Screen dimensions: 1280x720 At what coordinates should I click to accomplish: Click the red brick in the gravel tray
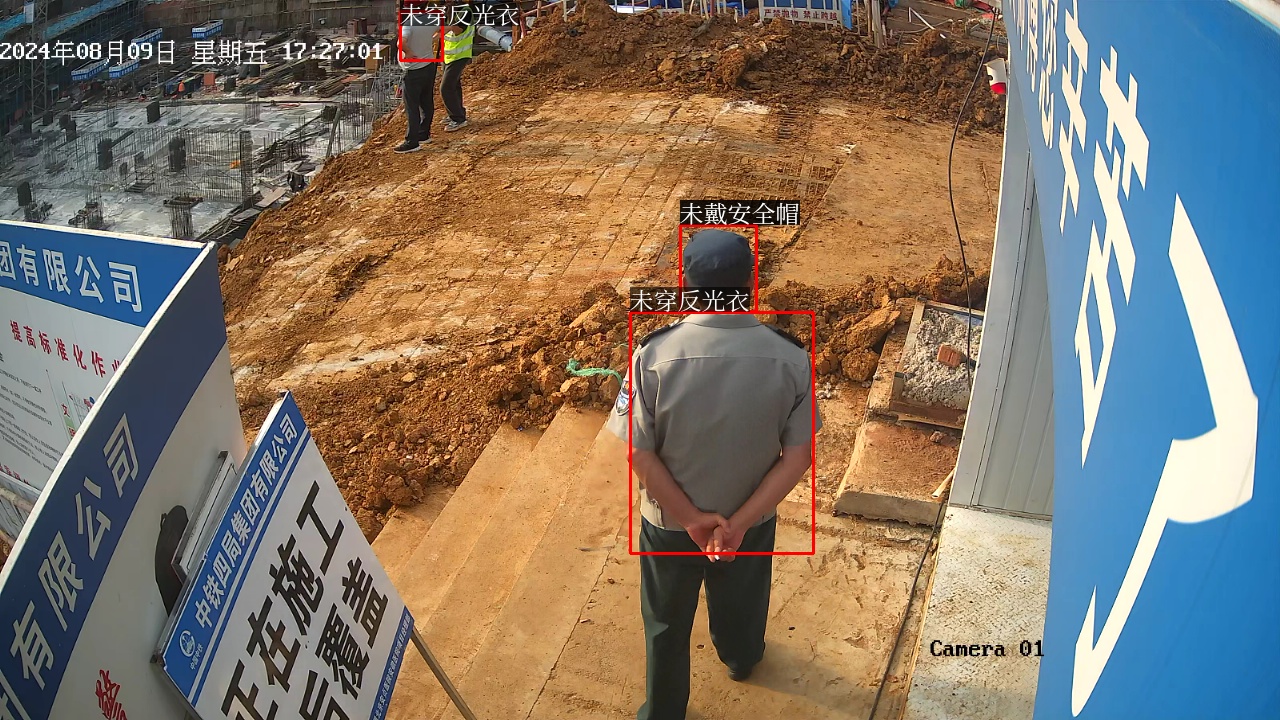[x=949, y=355]
